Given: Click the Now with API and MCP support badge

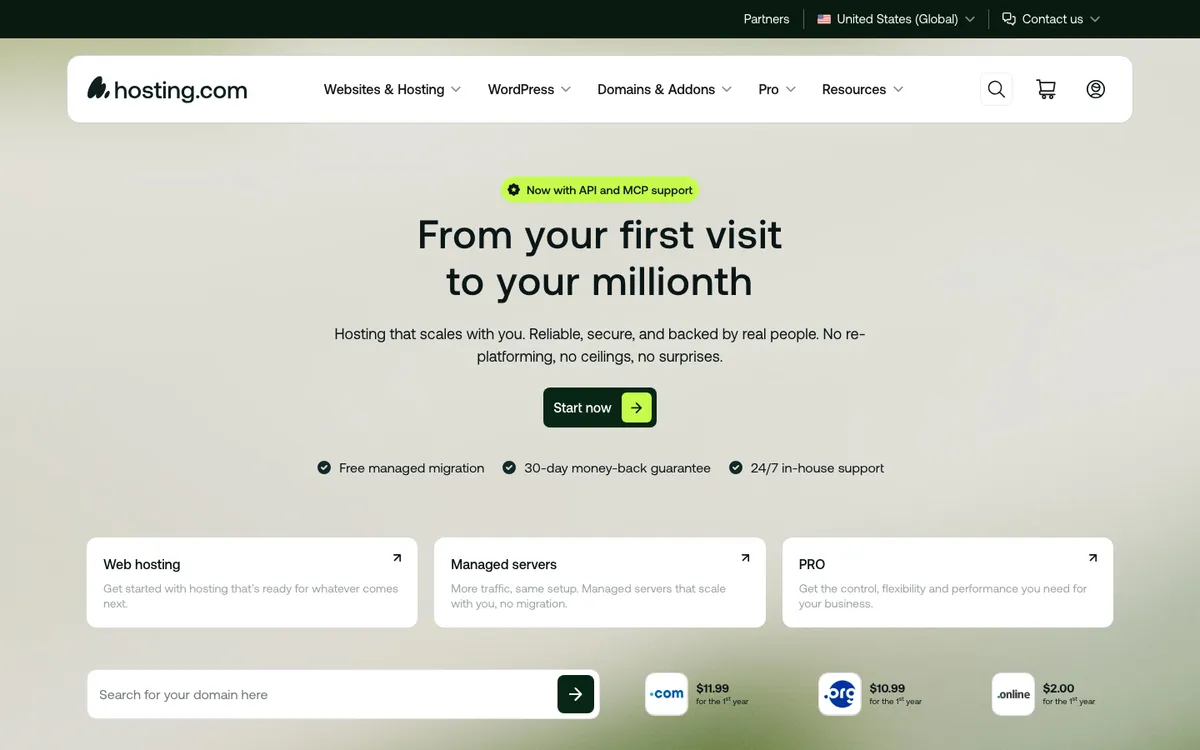Looking at the screenshot, I should [x=600, y=190].
